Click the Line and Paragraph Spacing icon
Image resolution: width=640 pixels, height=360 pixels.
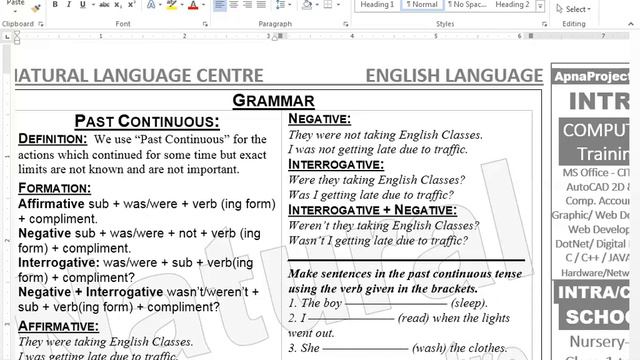(280, 4)
